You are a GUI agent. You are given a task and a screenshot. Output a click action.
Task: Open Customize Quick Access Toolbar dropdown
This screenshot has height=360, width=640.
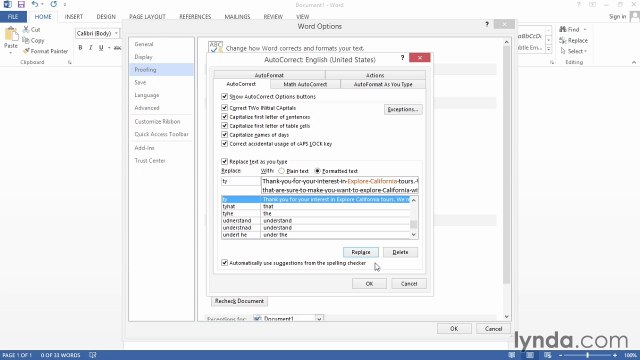coord(65,5)
